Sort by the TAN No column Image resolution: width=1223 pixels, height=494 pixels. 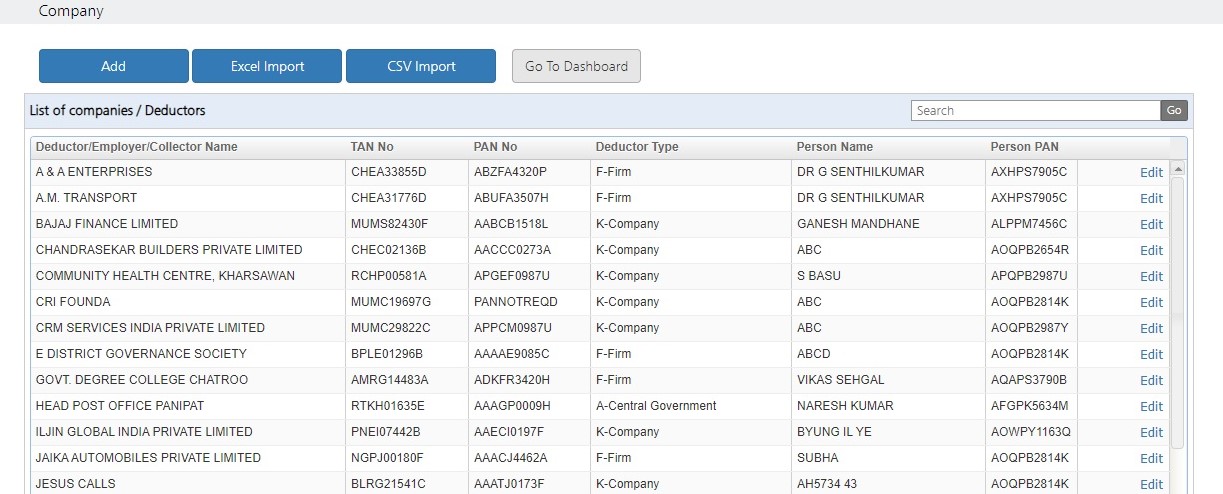[x=372, y=147]
